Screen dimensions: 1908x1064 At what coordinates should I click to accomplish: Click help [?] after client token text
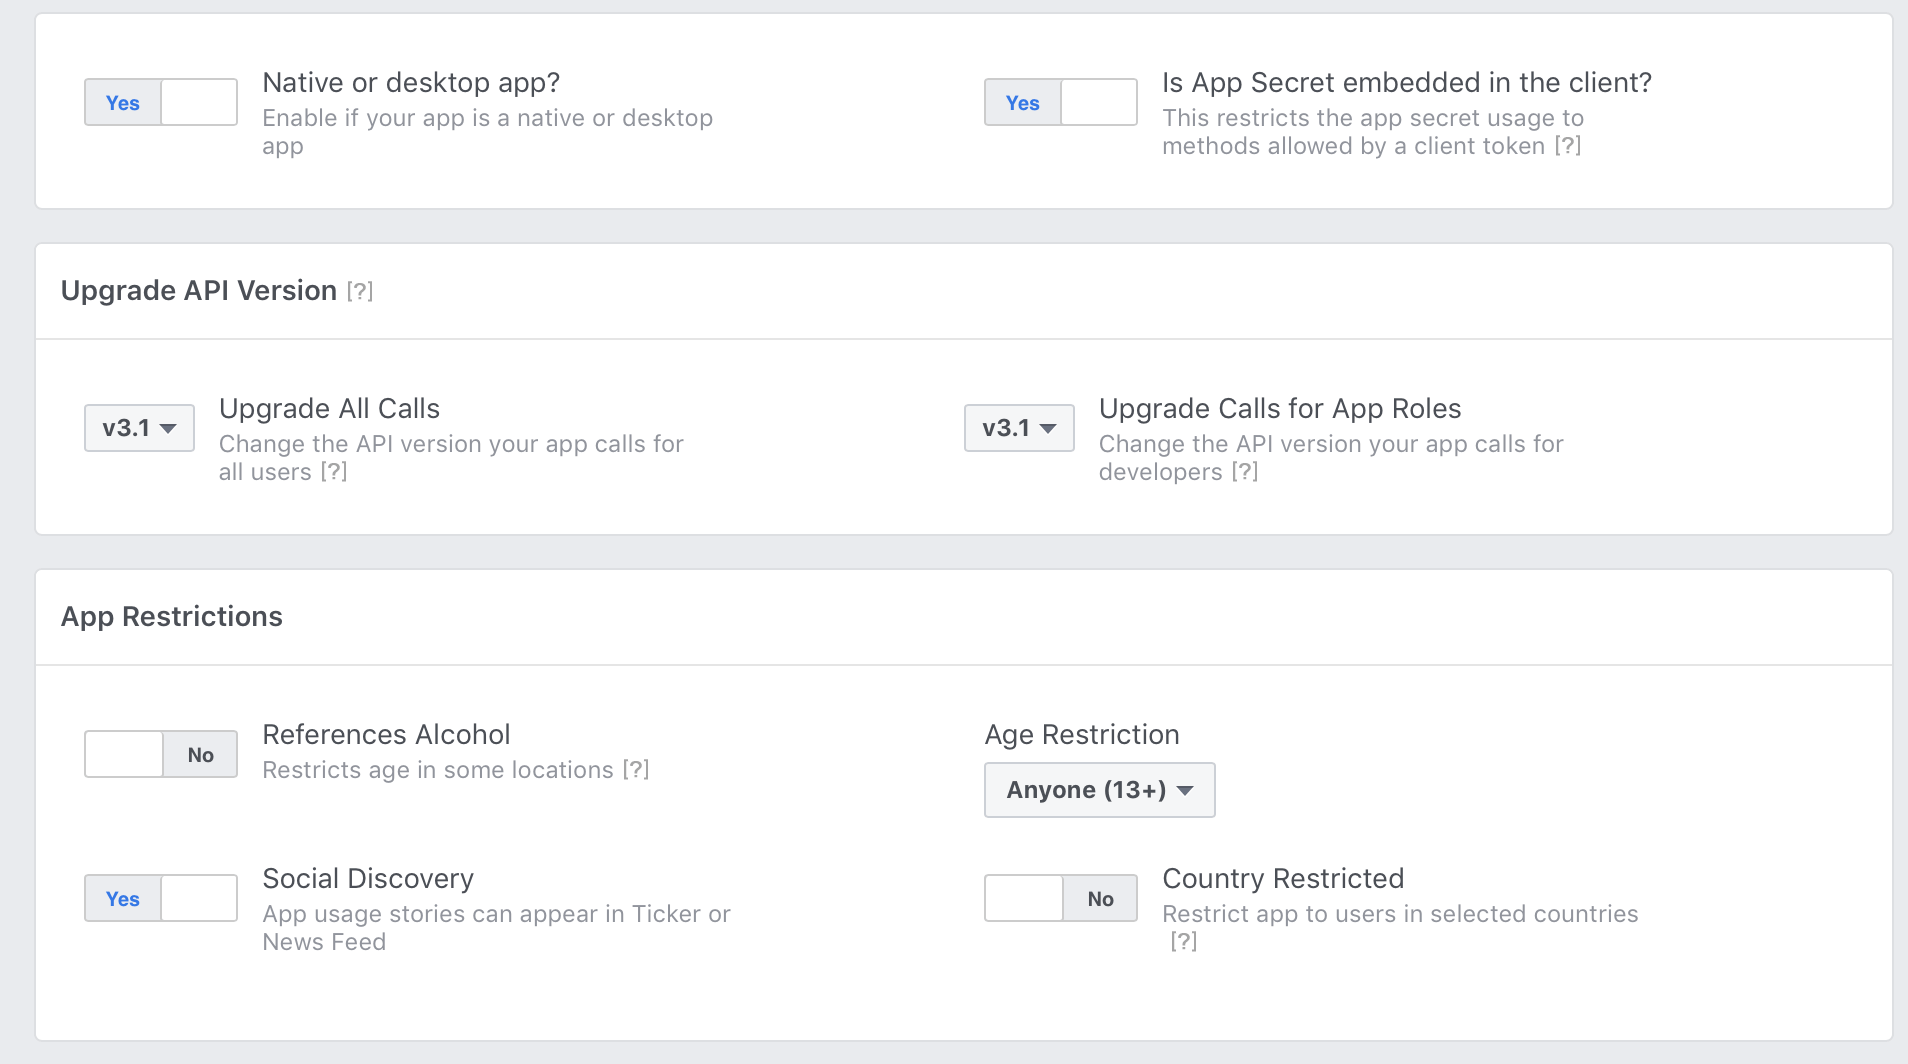point(1567,146)
